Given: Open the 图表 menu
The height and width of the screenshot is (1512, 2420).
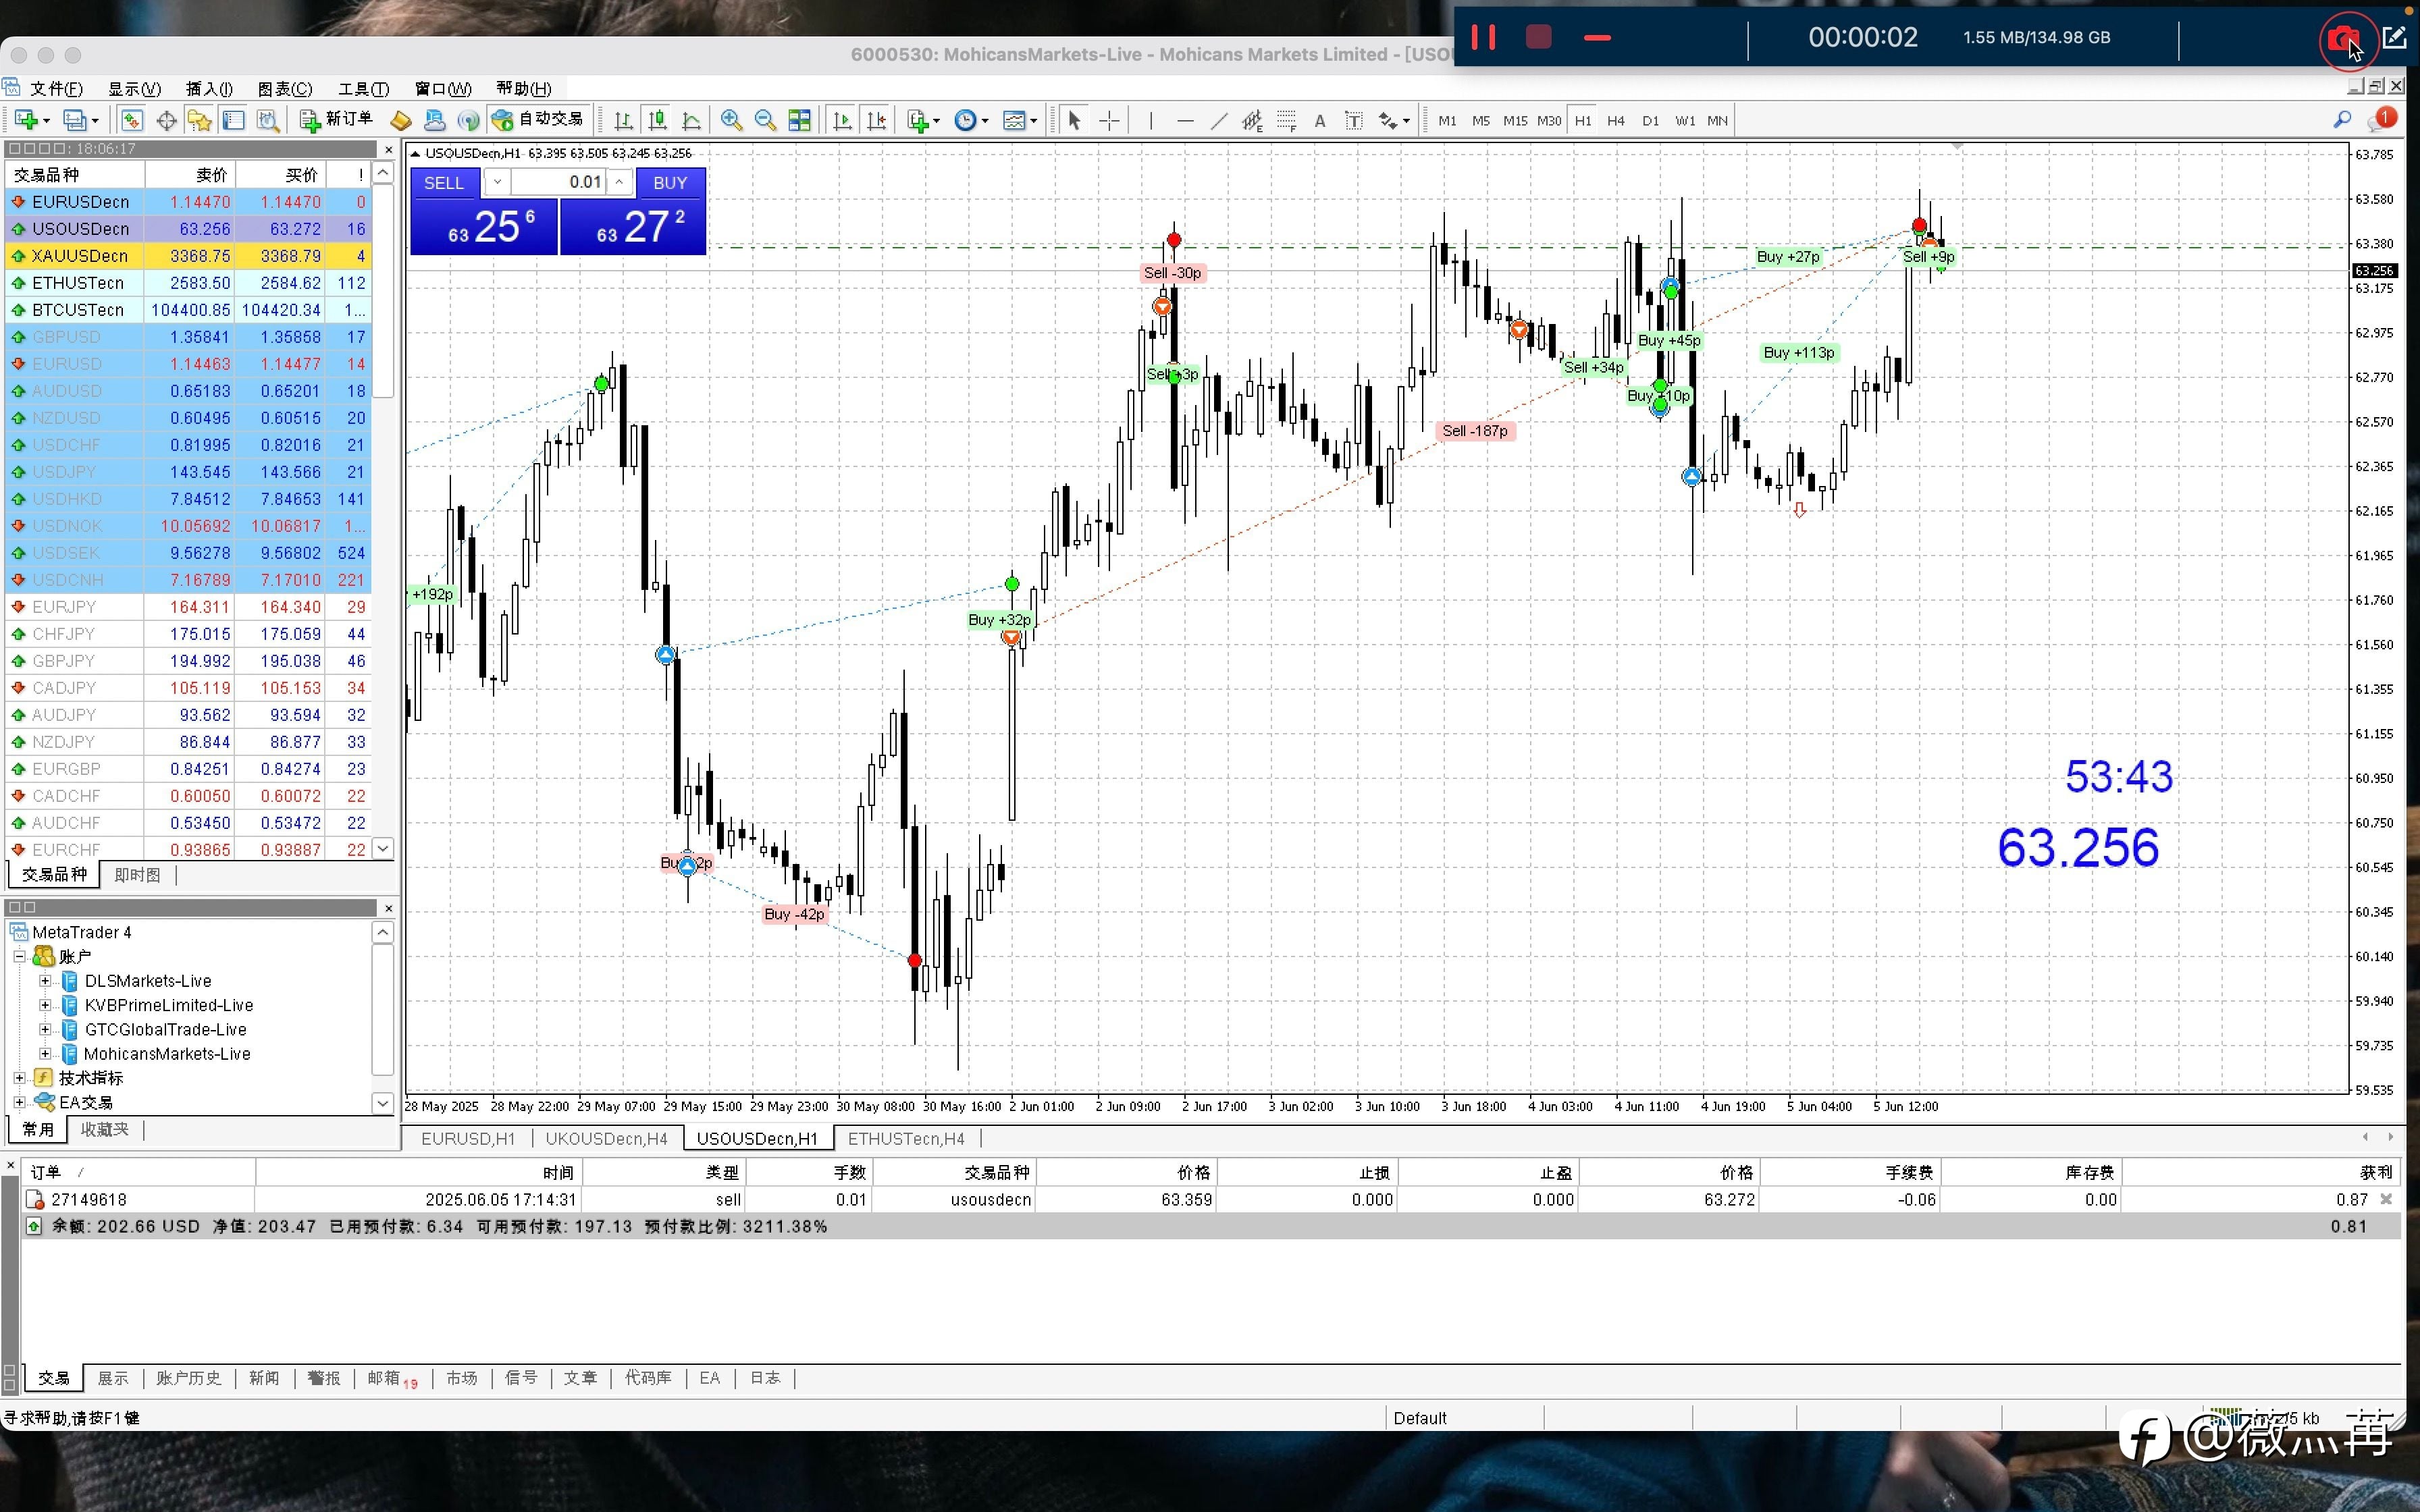Looking at the screenshot, I should click(284, 88).
